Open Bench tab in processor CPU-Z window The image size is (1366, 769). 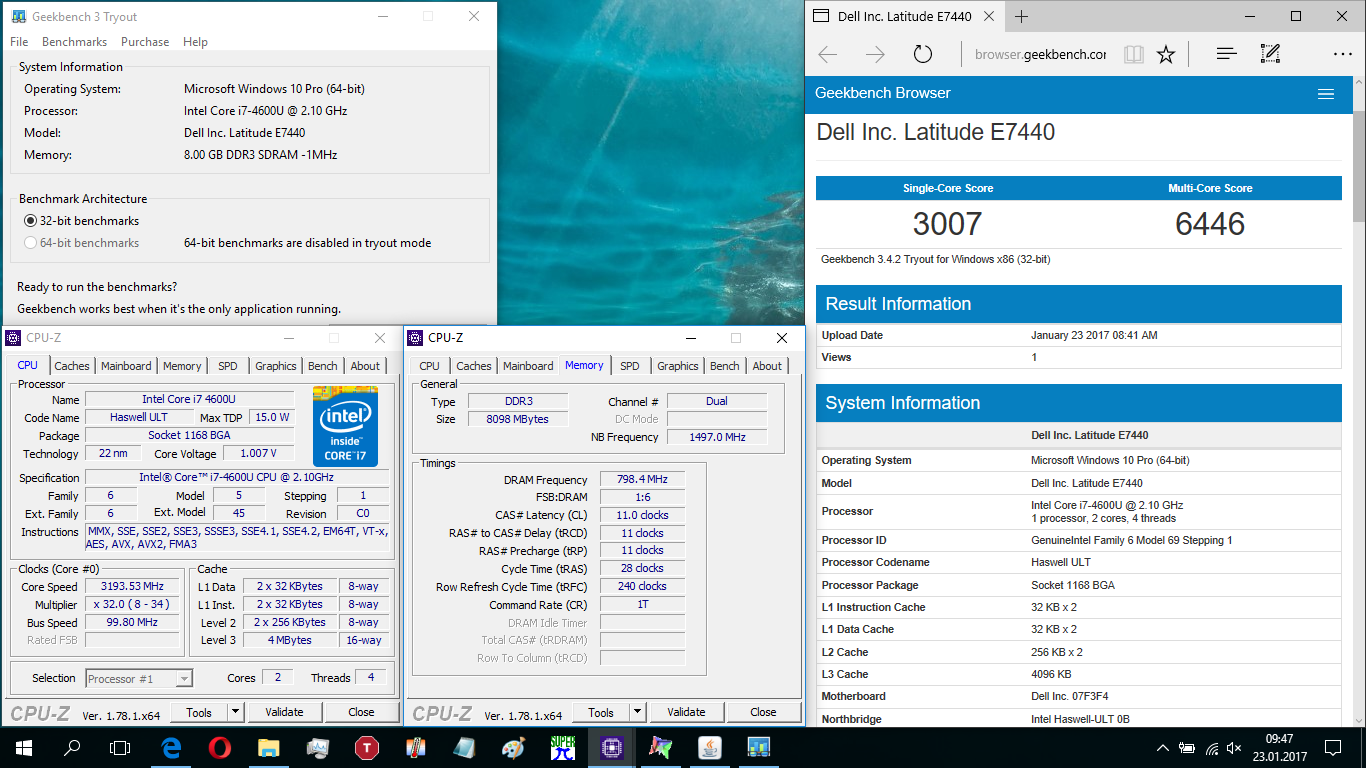click(x=323, y=366)
